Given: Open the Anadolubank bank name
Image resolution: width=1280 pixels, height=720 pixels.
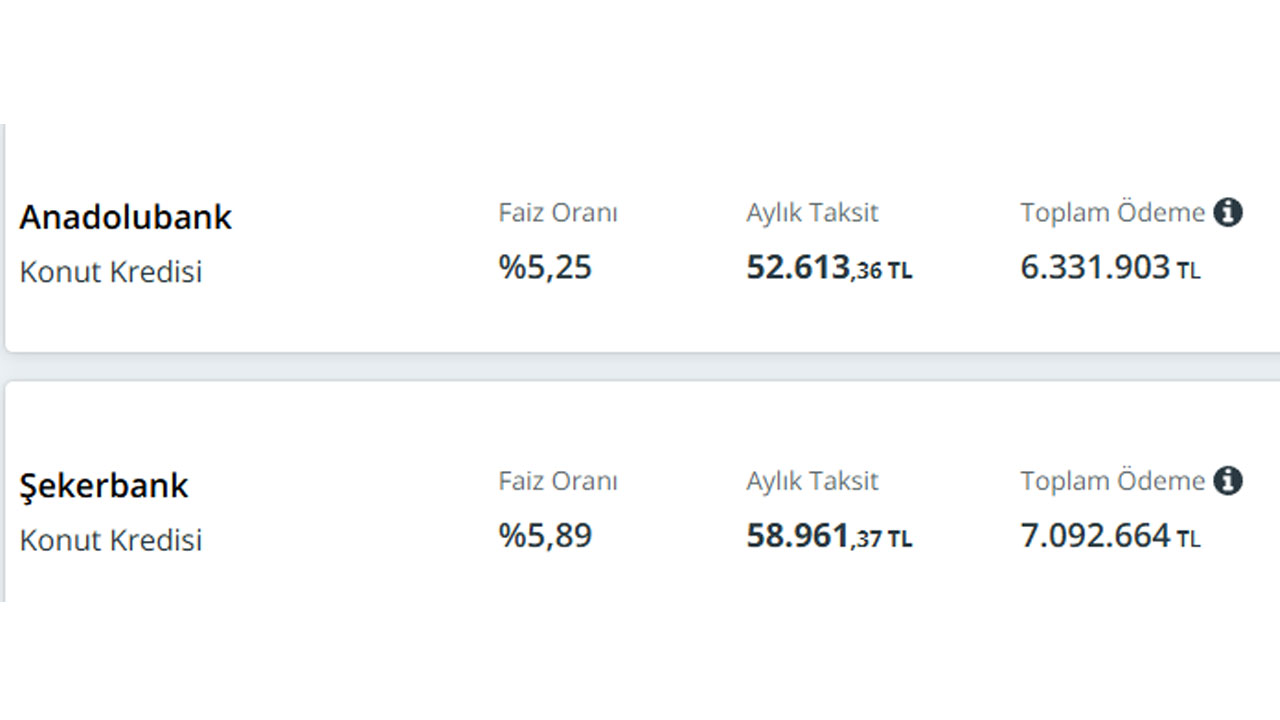Looking at the screenshot, I should (x=126, y=217).
